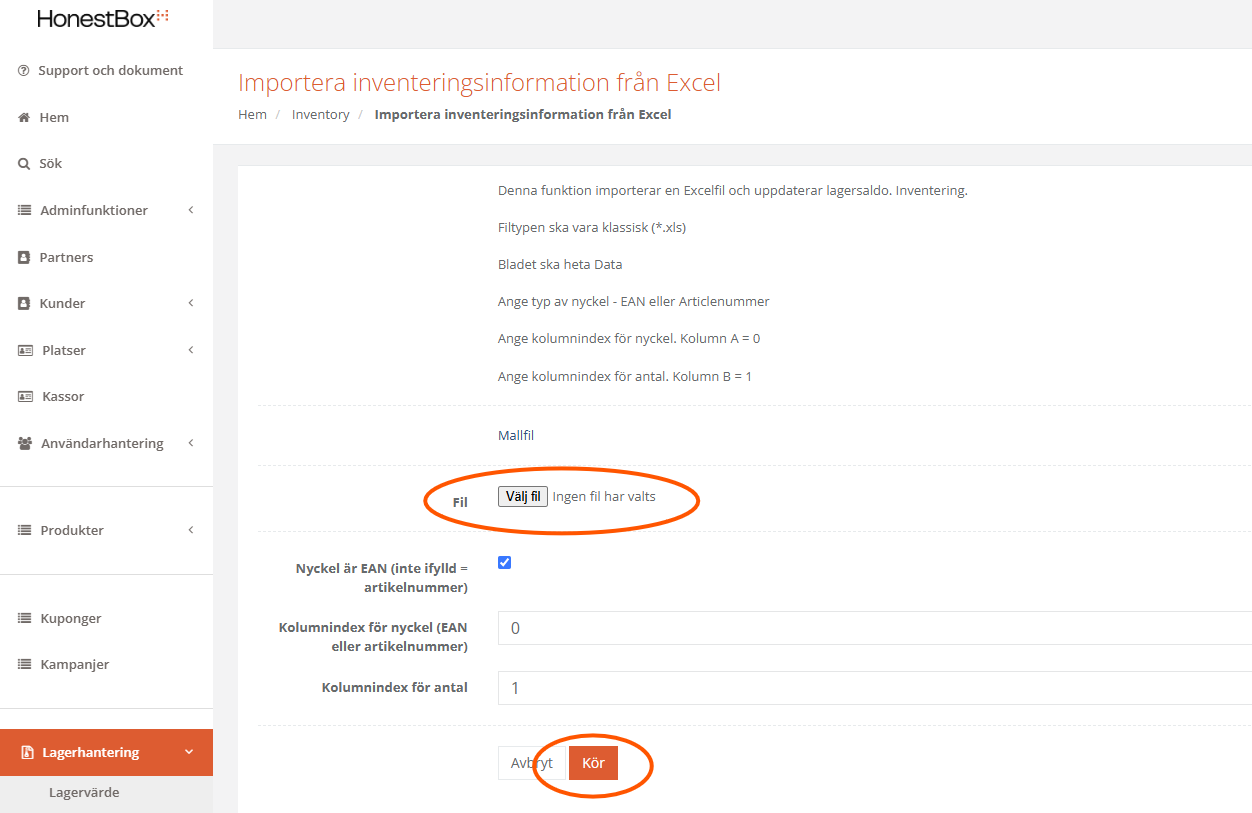Click the Partners sidebar icon
The width and height of the screenshot is (1252, 813).
coord(24,258)
